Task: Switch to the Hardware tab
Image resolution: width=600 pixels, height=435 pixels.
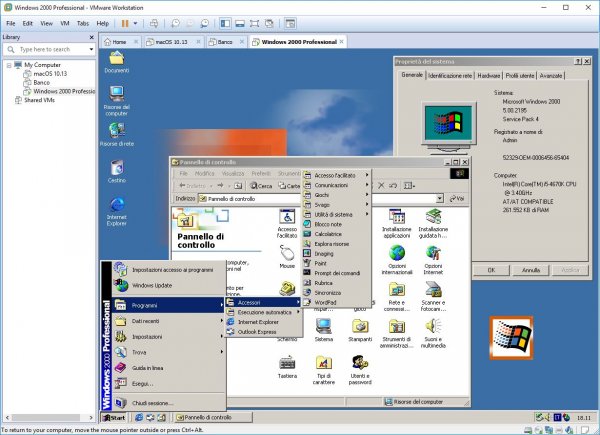Action: pos(489,75)
